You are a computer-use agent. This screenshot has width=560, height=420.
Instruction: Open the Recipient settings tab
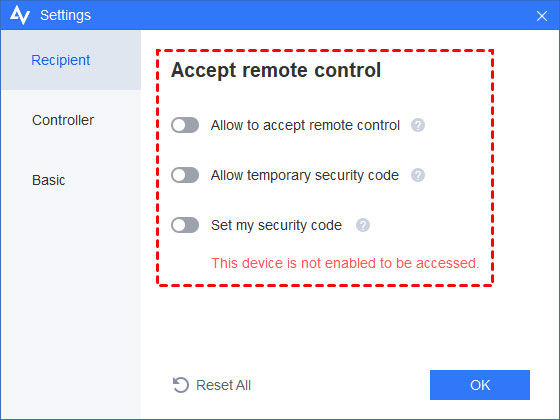pos(71,60)
